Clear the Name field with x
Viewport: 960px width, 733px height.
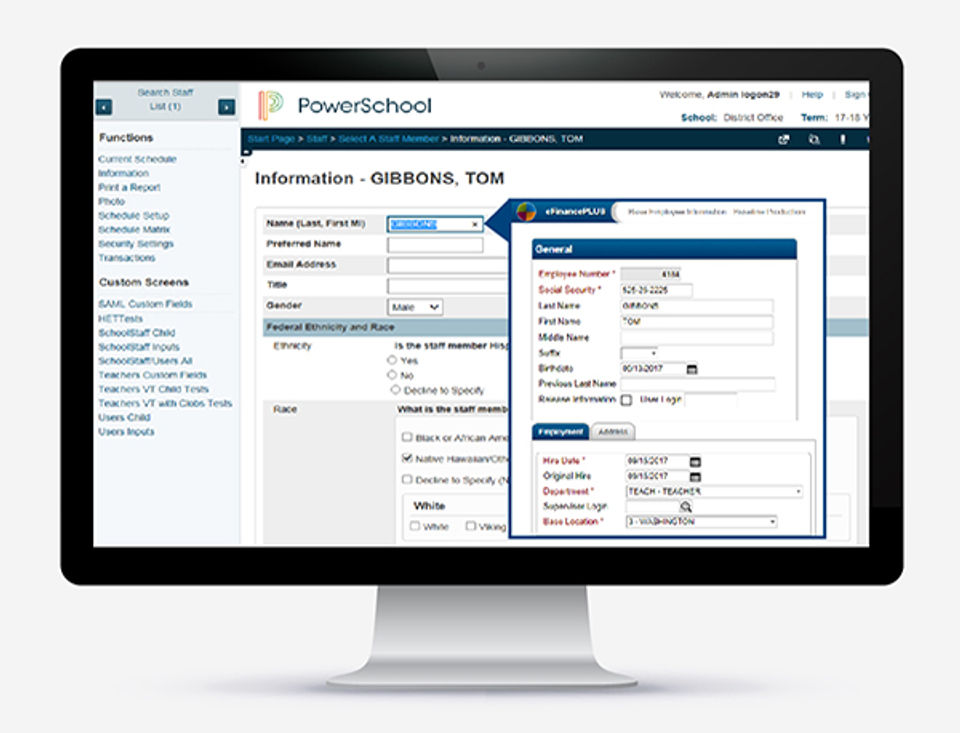(x=474, y=225)
